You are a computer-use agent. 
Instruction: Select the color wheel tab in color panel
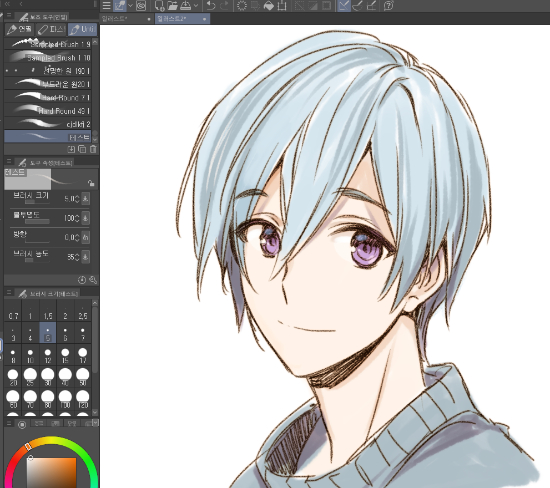point(22,425)
